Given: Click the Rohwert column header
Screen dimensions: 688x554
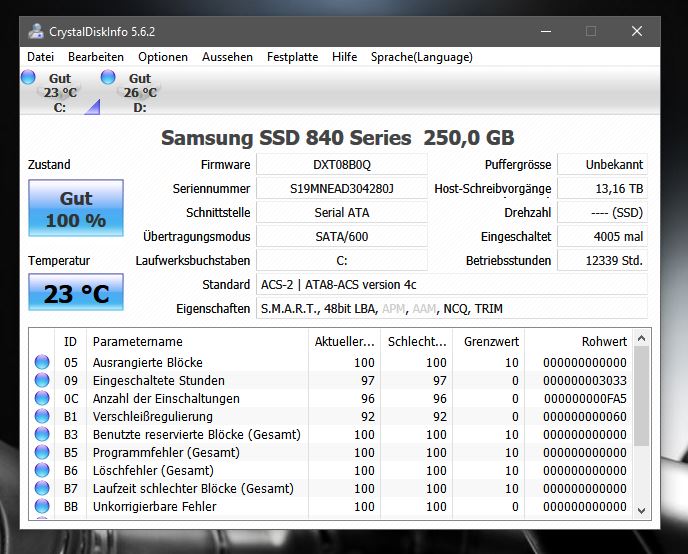Looking at the screenshot, I should tap(579, 341).
